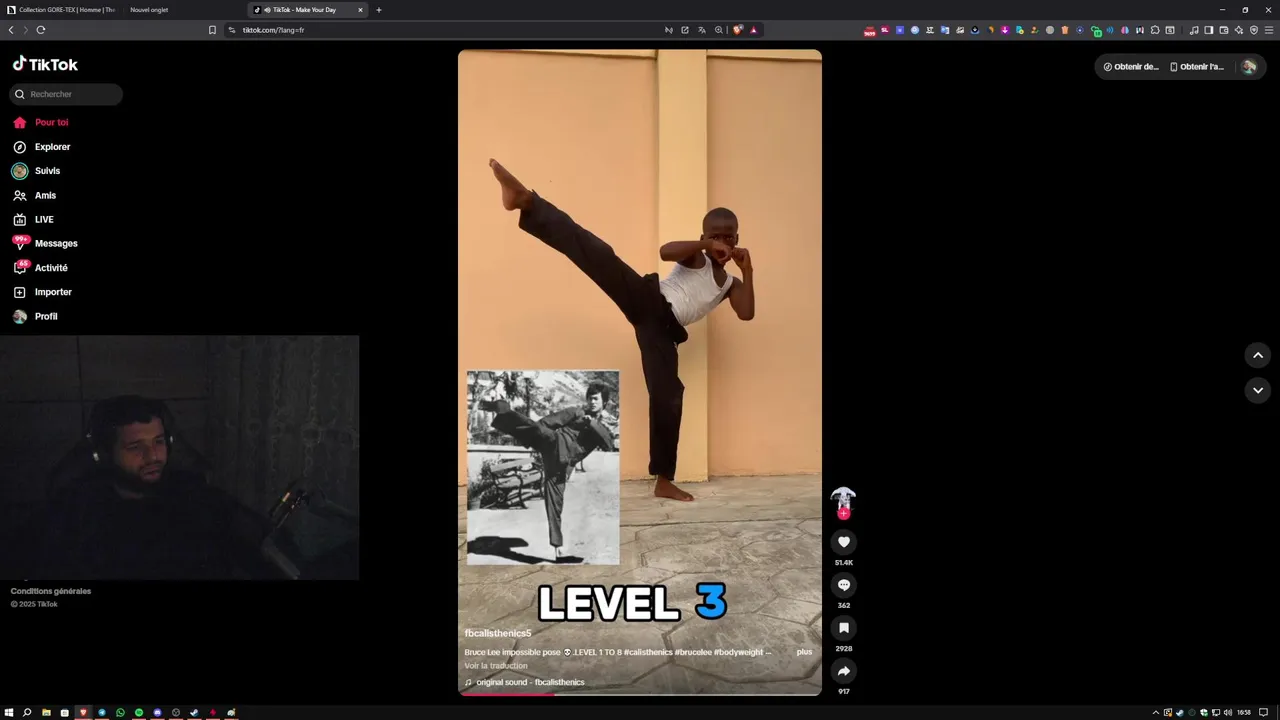
Task: Open the Brave VPN shield icon
Action: pyautogui.click(x=1254, y=30)
